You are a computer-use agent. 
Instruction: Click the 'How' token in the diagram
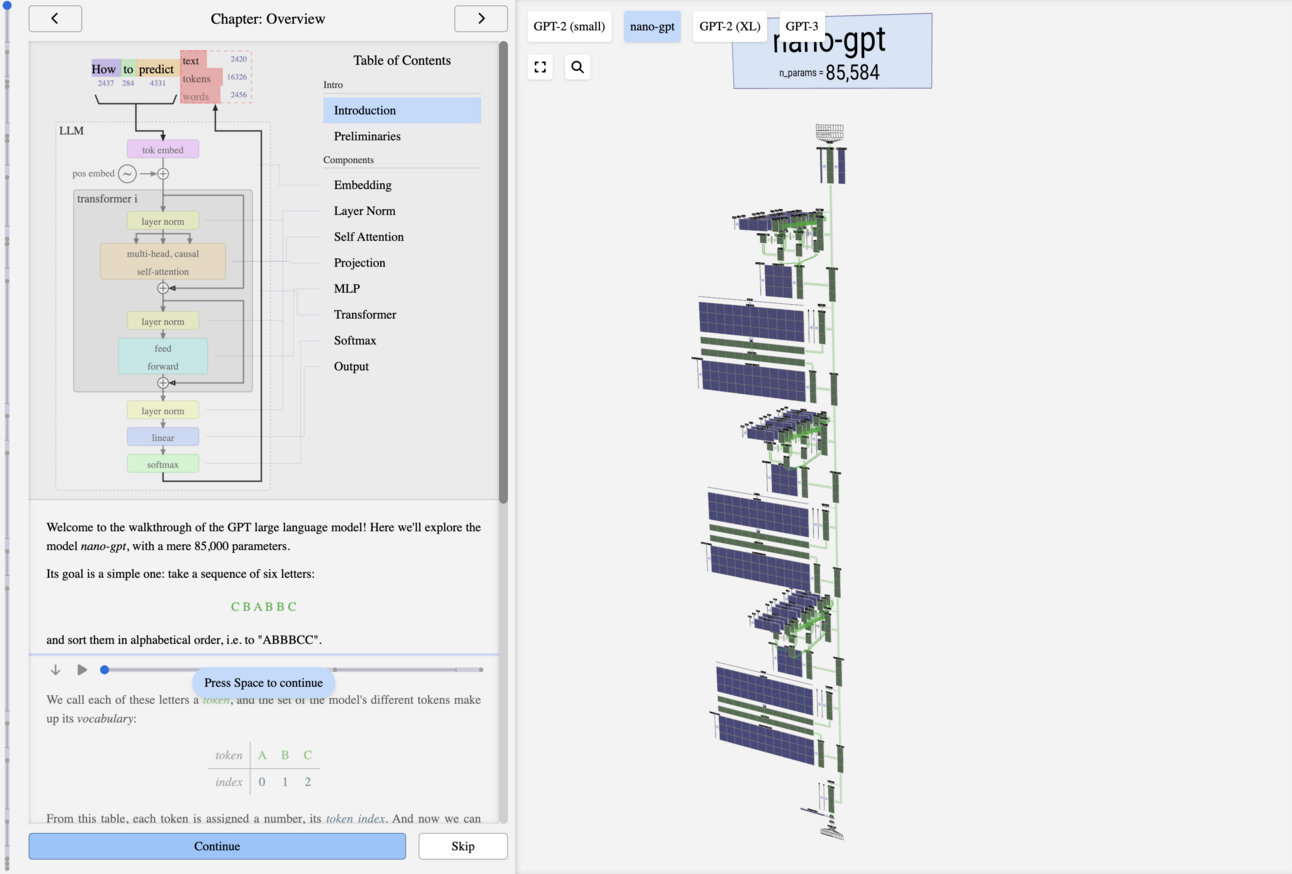click(104, 69)
